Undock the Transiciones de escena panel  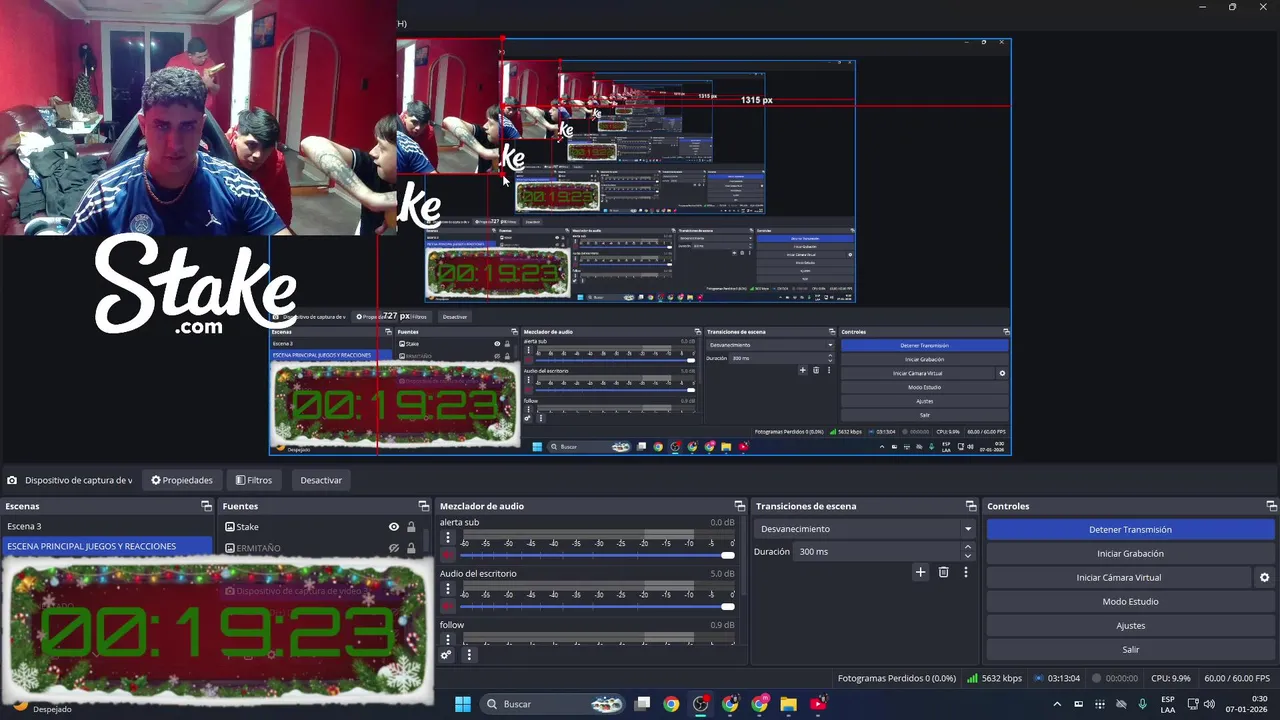click(970, 506)
